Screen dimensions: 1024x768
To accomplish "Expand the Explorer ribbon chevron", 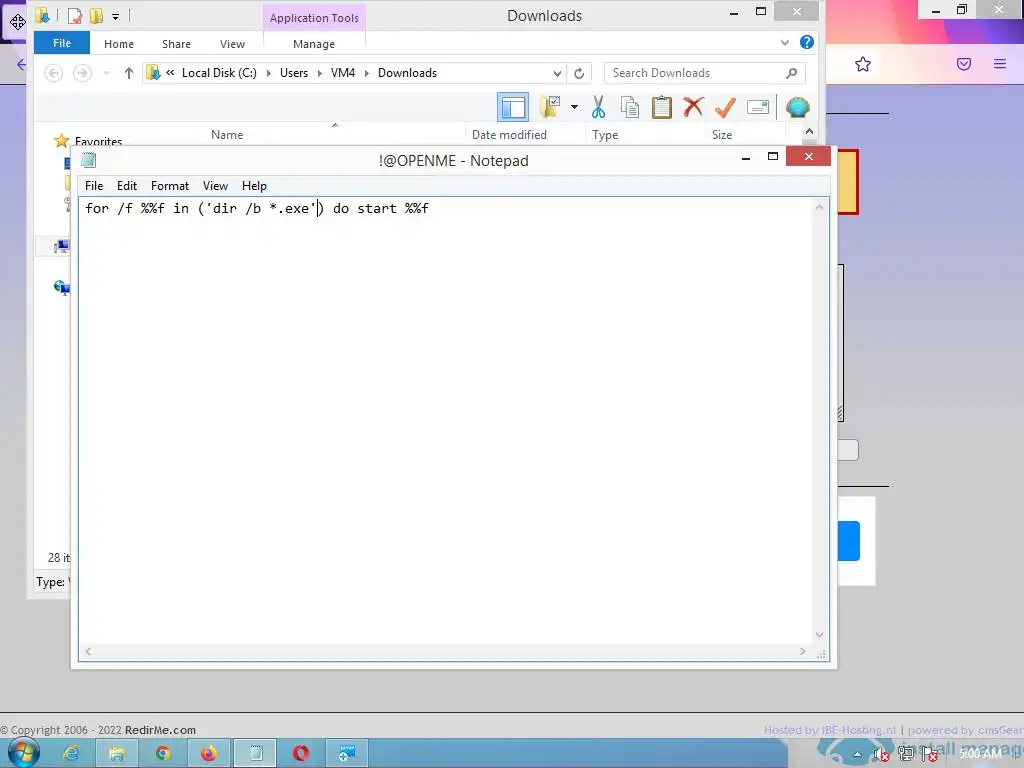I will (784, 43).
